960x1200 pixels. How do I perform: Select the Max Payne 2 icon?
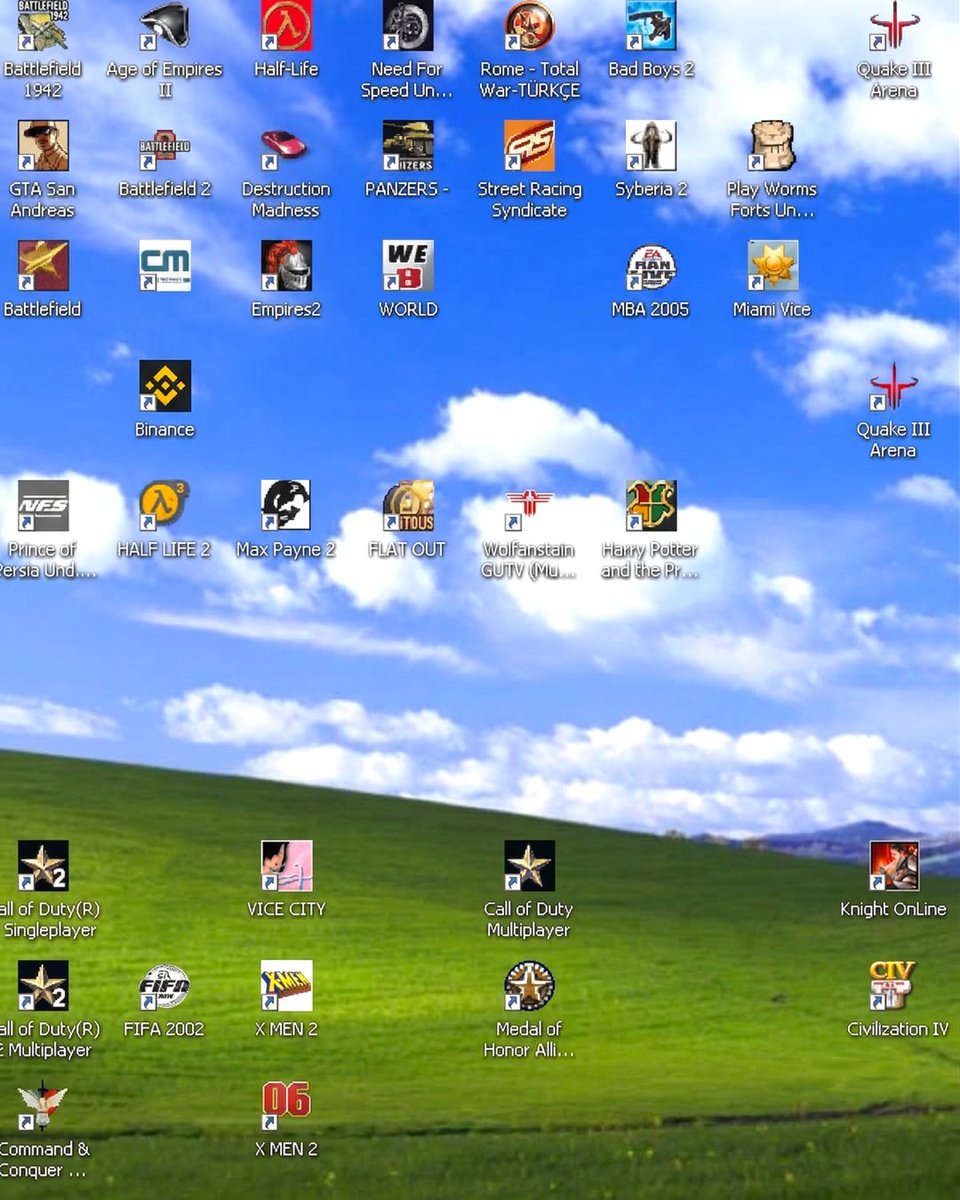[x=286, y=506]
